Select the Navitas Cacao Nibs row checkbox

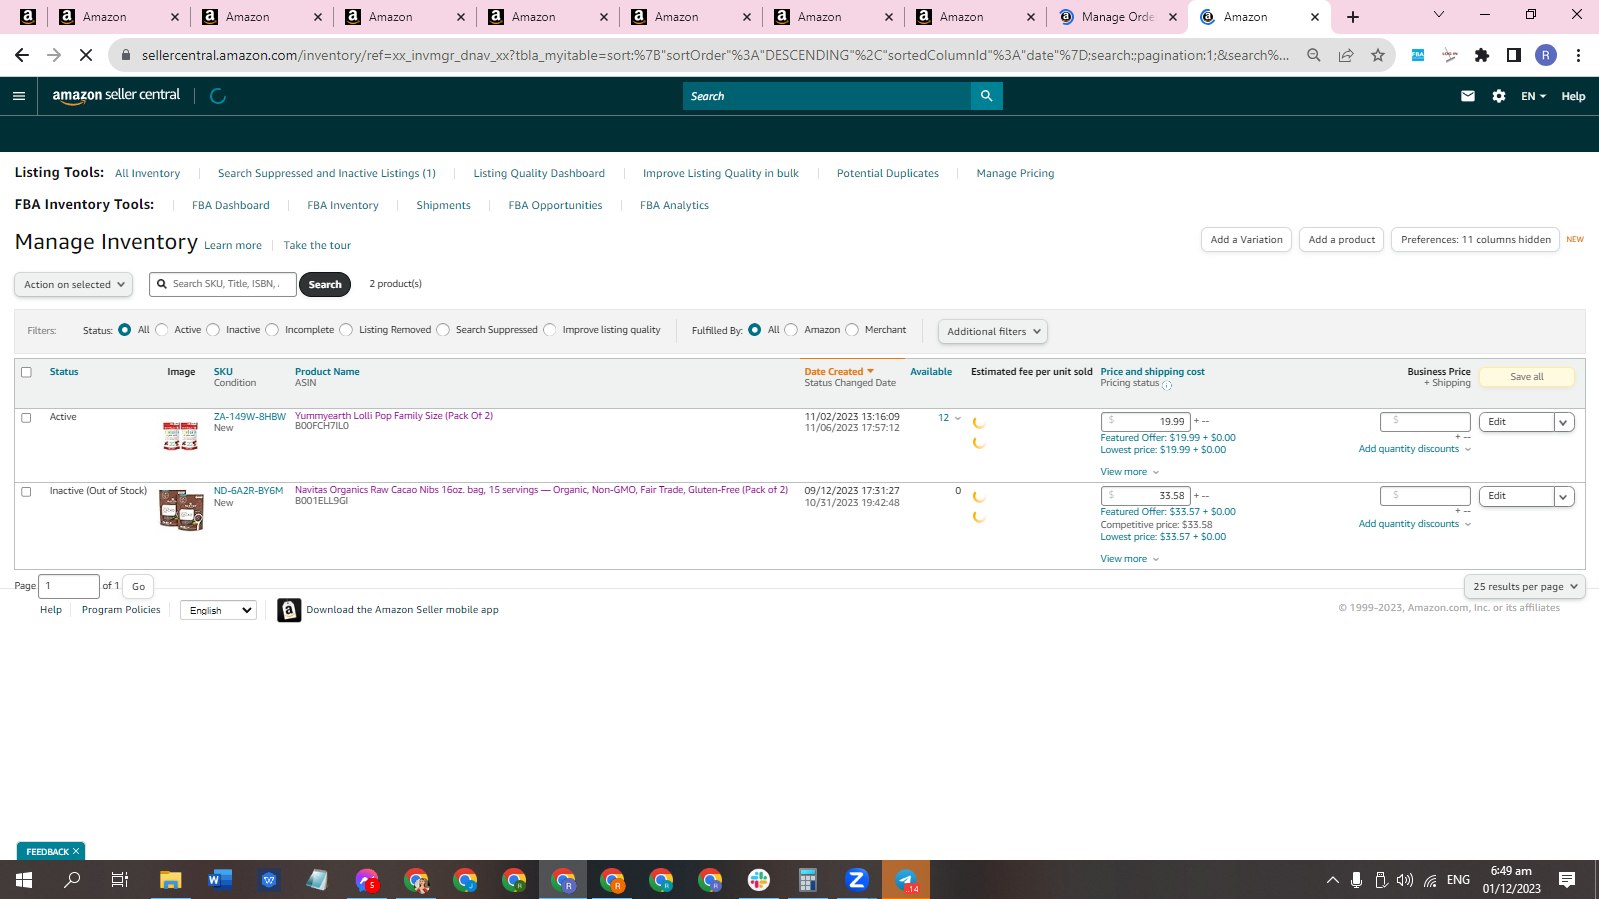(27, 492)
